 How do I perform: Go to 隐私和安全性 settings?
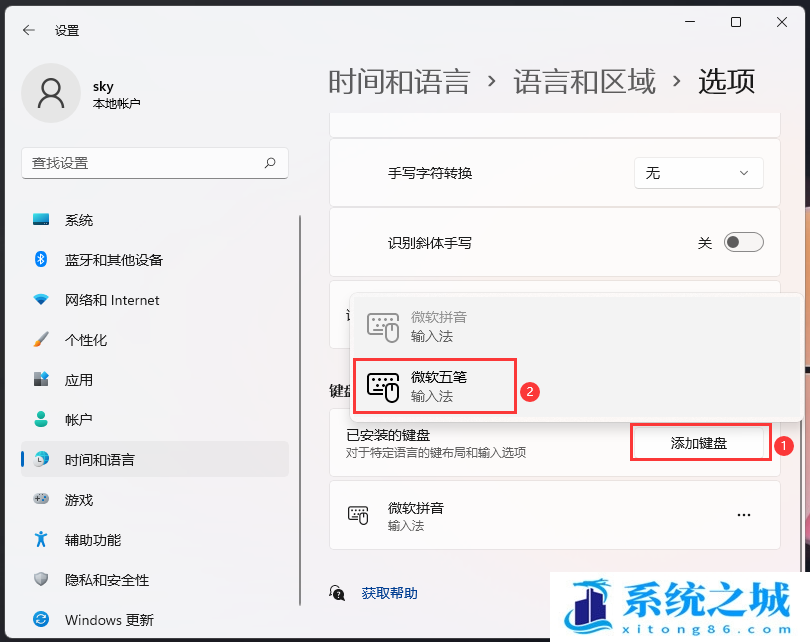pos(154,580)
